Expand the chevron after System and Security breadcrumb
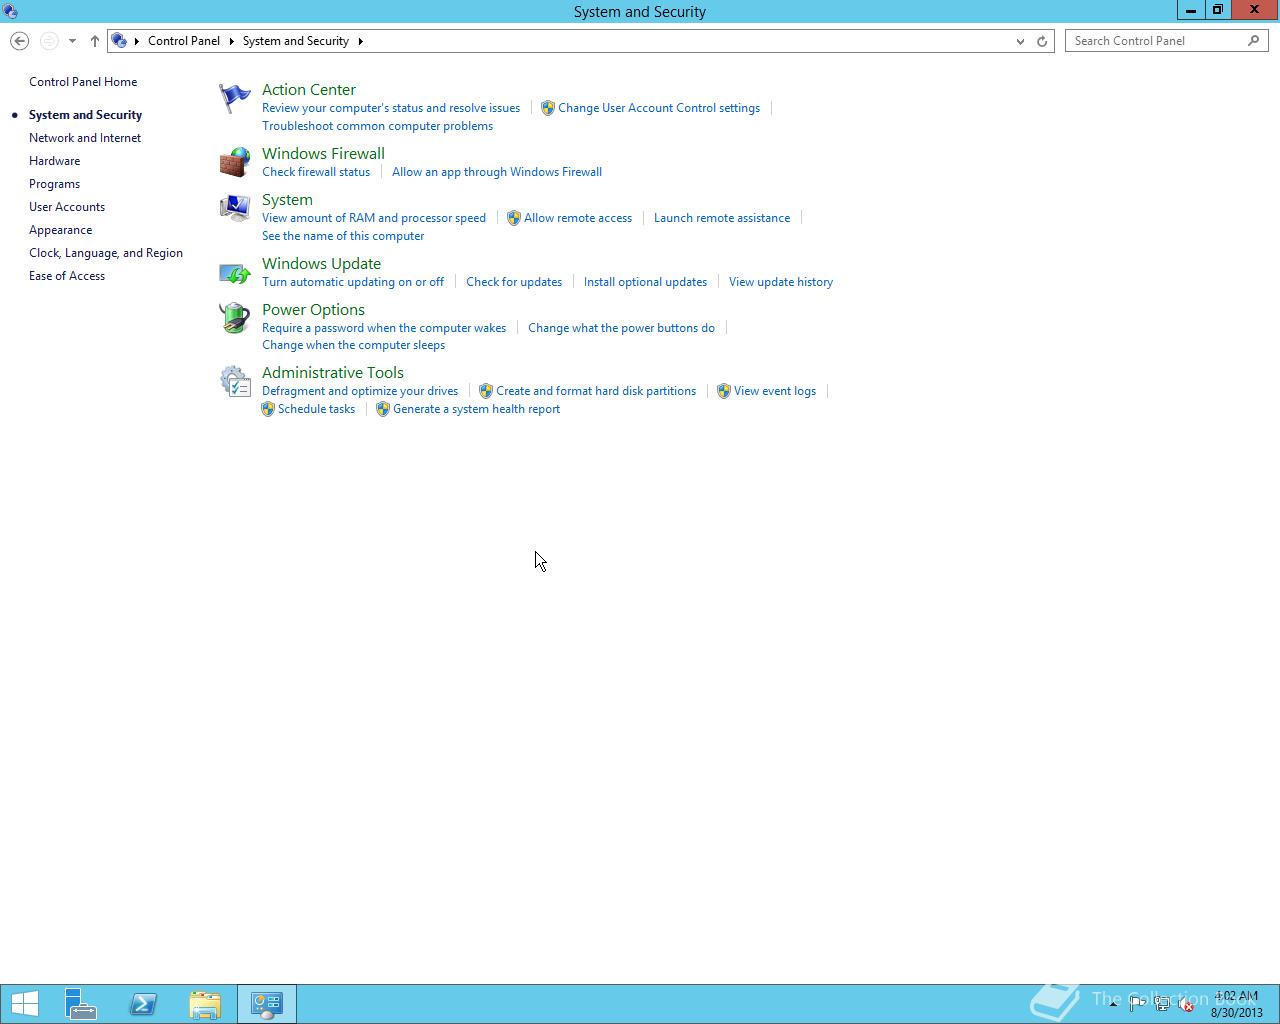 [x=360, y=41]
